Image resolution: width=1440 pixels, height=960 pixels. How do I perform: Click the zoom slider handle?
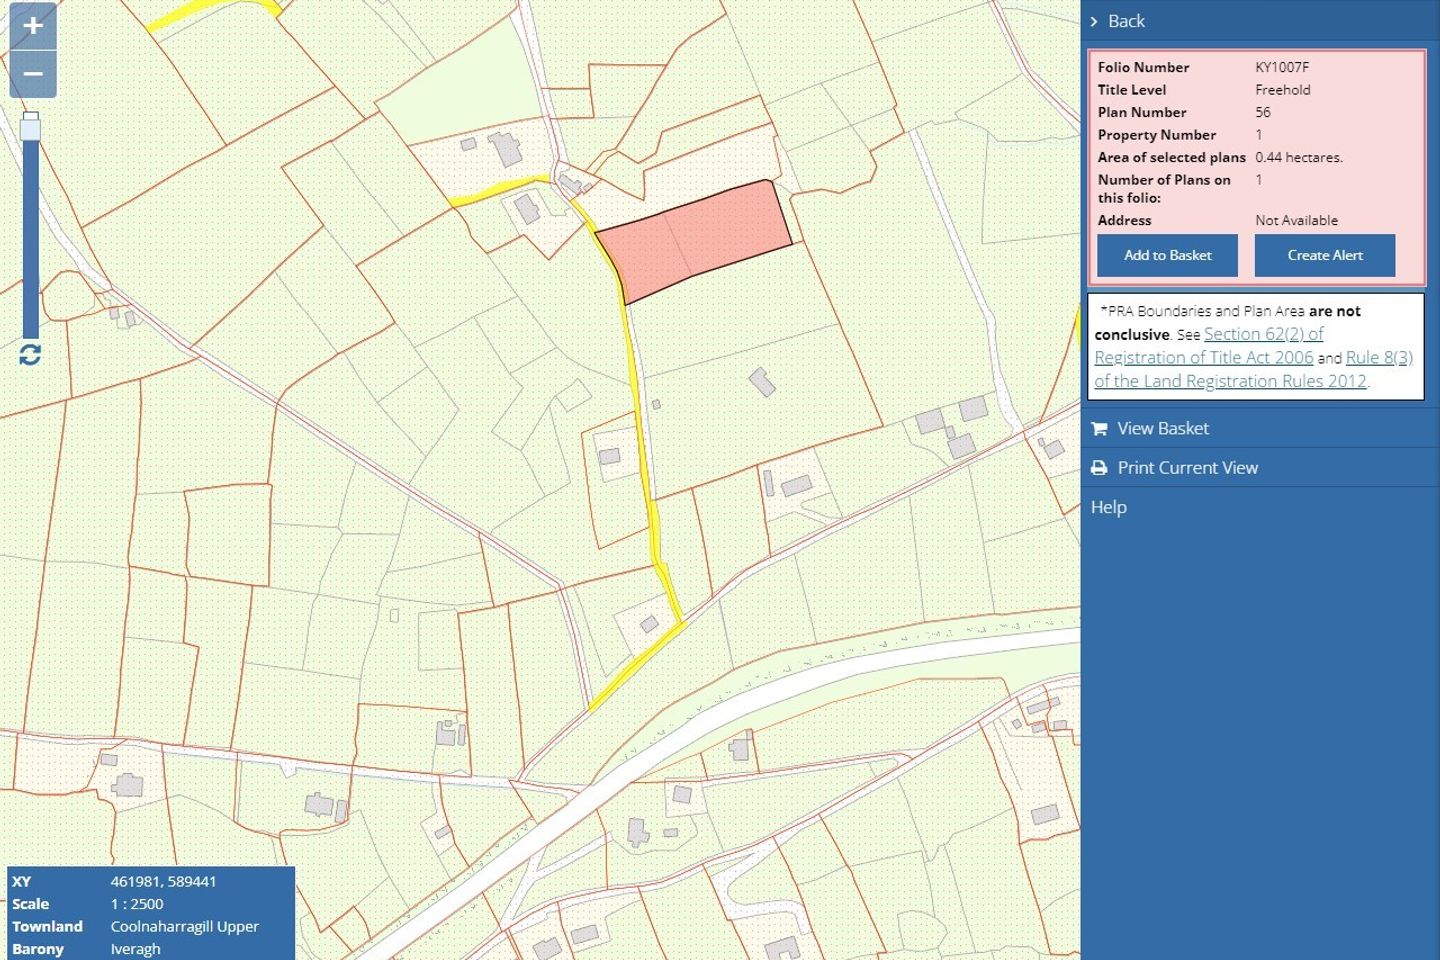[x=31, y=127]
